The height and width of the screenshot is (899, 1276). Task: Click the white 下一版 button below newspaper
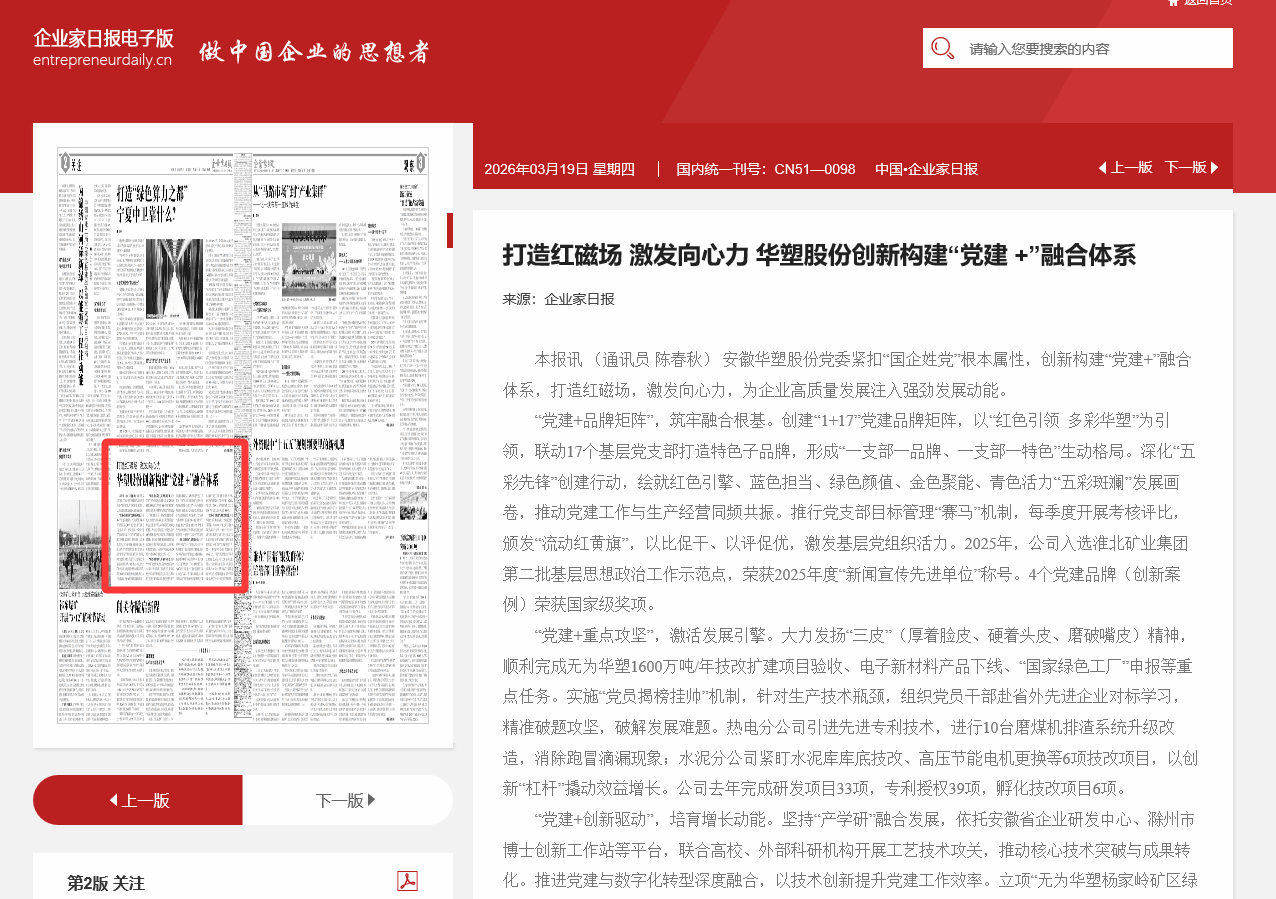347,800
